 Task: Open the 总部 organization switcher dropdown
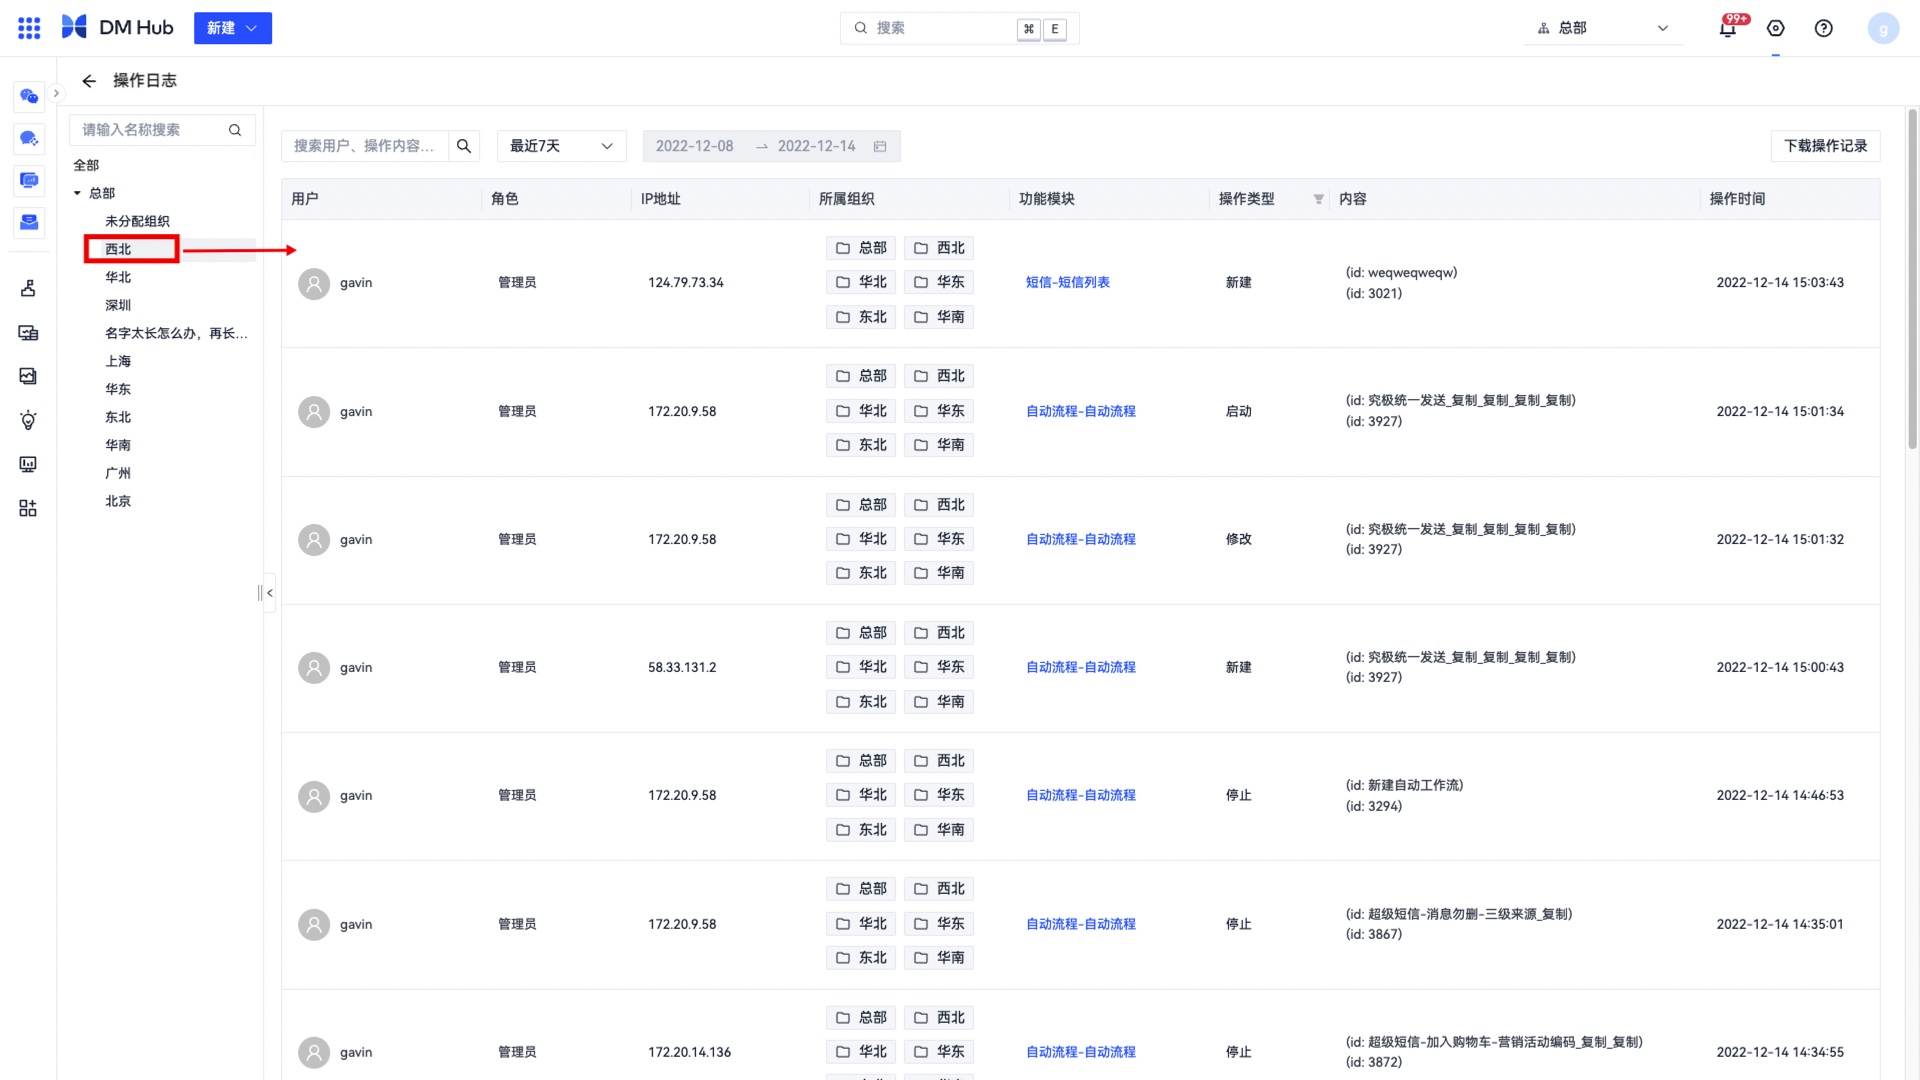point(1604,28)
